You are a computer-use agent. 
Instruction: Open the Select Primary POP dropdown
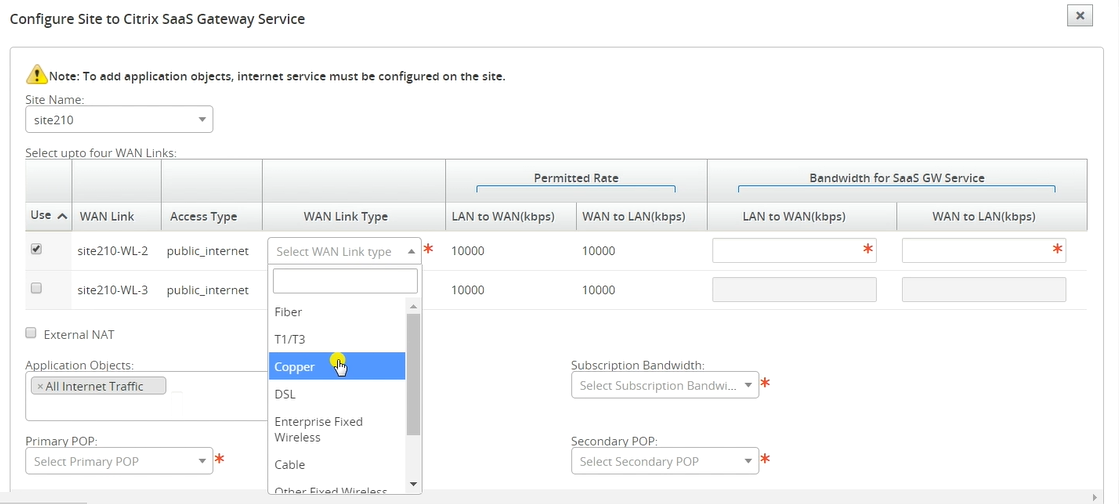tap(119, 461)
